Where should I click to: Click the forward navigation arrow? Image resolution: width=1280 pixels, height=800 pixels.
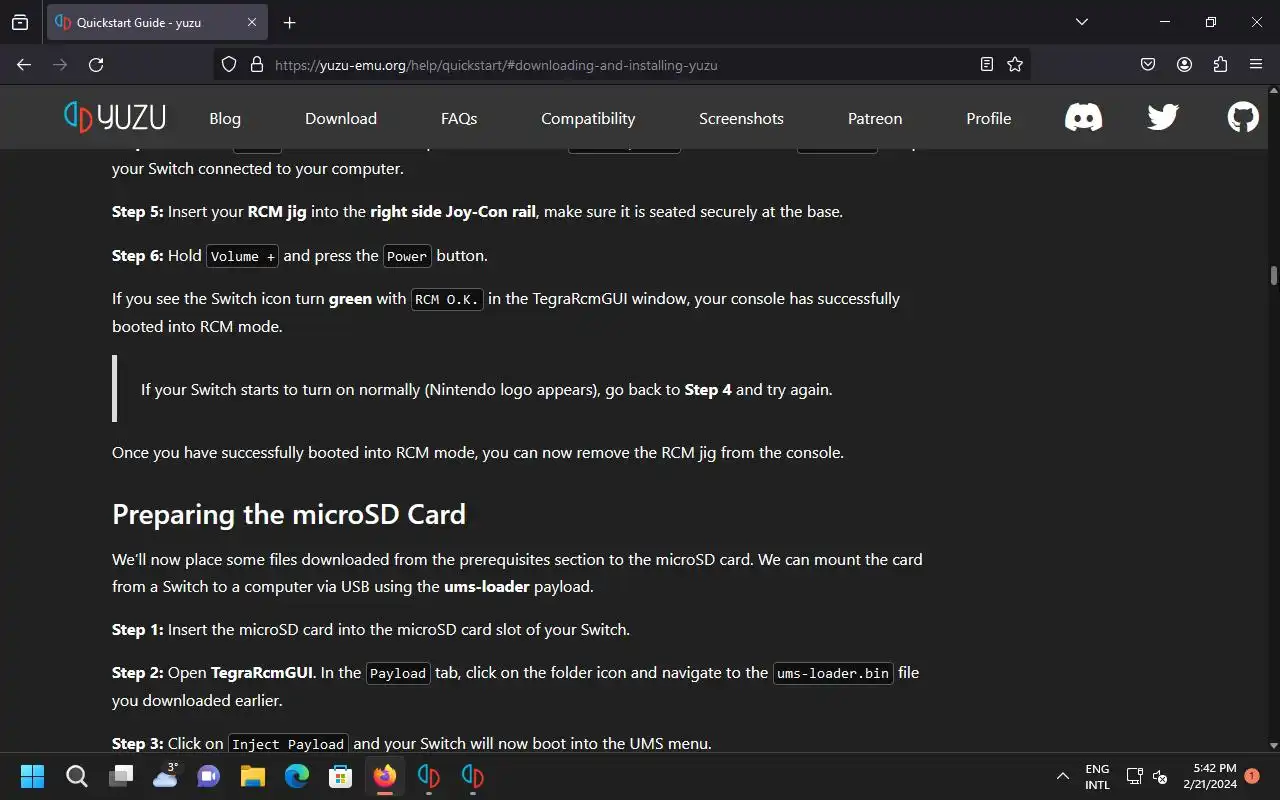pos(60,64)
